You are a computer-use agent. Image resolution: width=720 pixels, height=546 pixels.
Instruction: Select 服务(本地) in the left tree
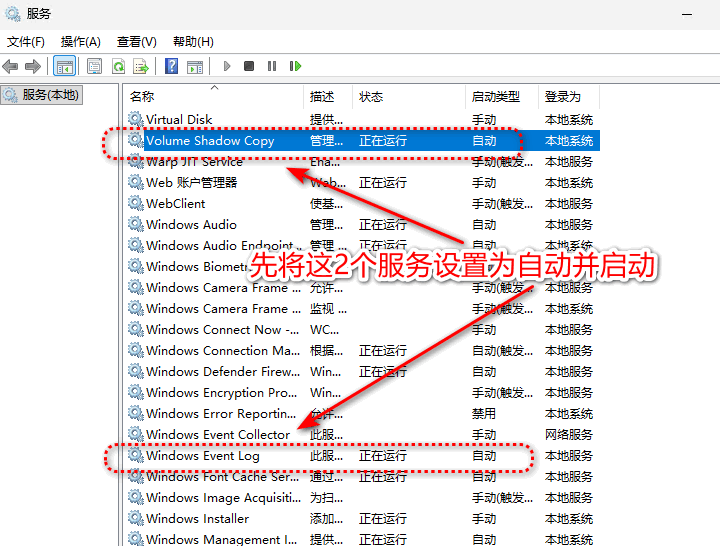pyautogui.click(x=41, y=95)
